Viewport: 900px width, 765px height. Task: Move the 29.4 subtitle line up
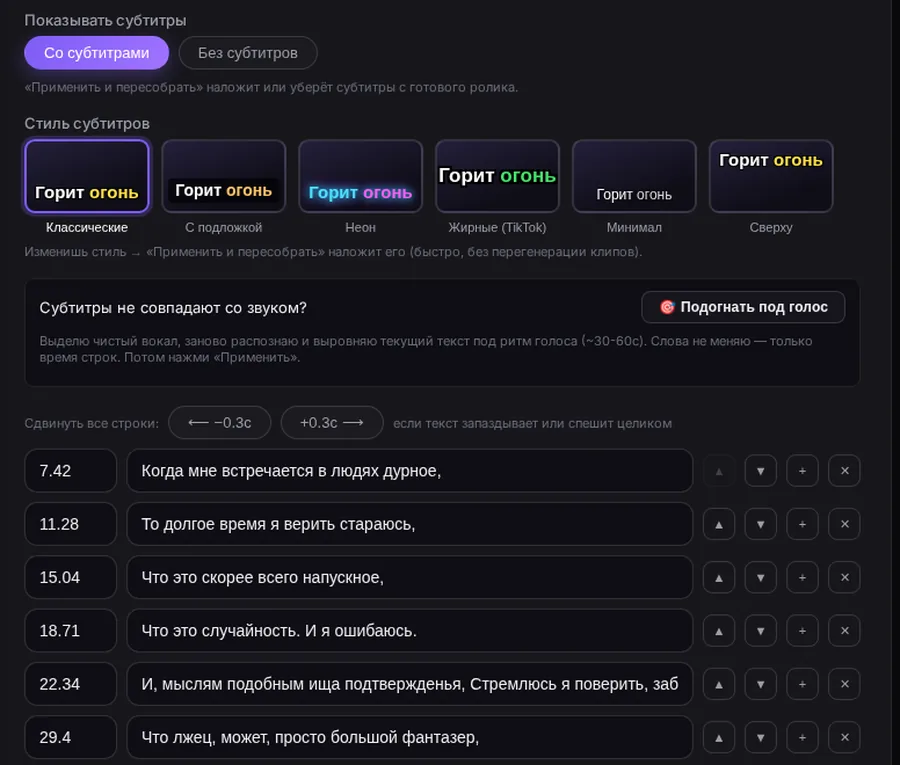pos(719,737)
